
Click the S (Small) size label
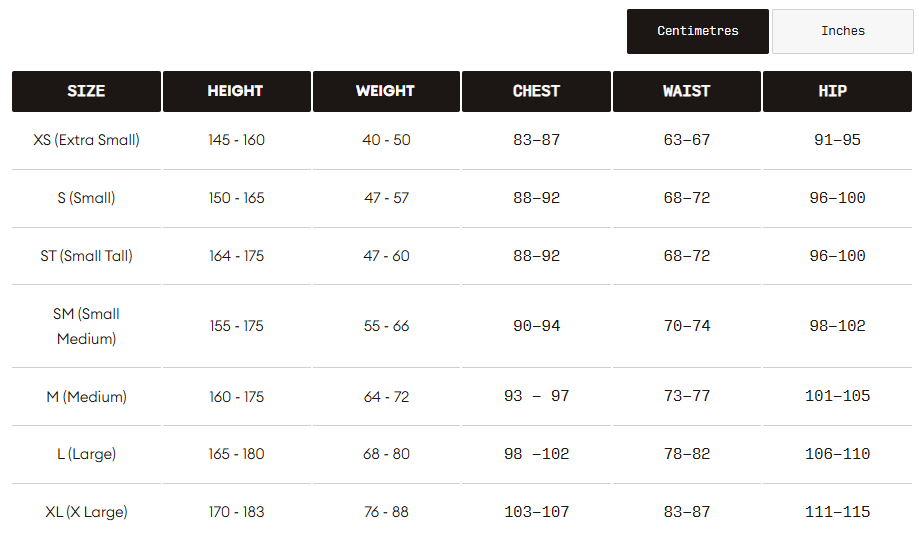pyautogui.click(x=86, y=198)
